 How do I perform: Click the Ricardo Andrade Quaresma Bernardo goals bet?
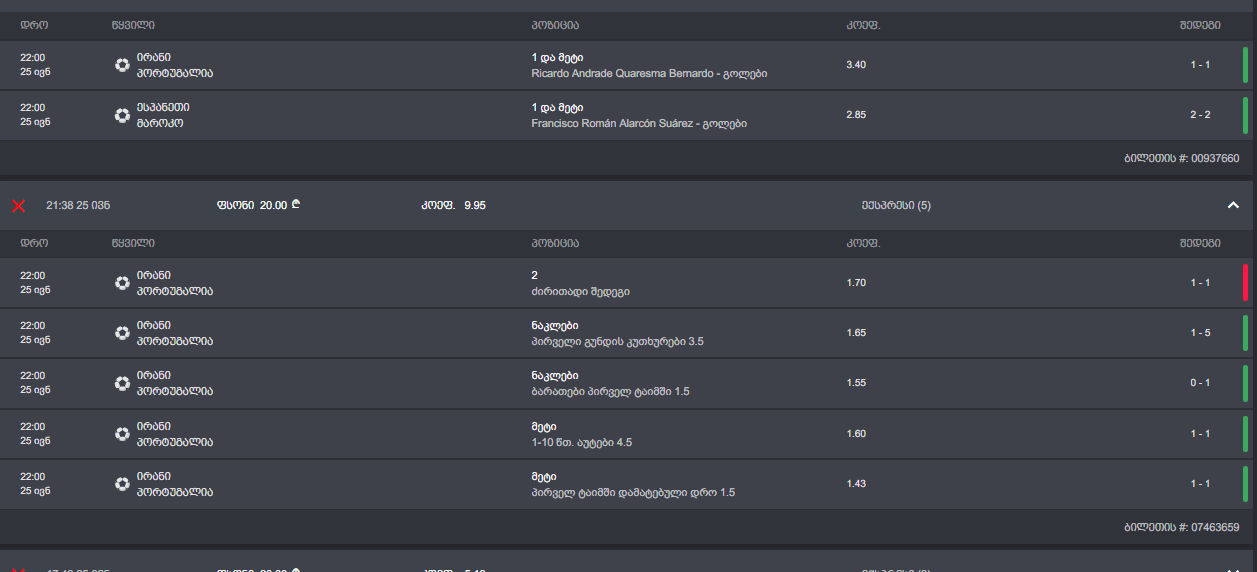click(649, 73)
